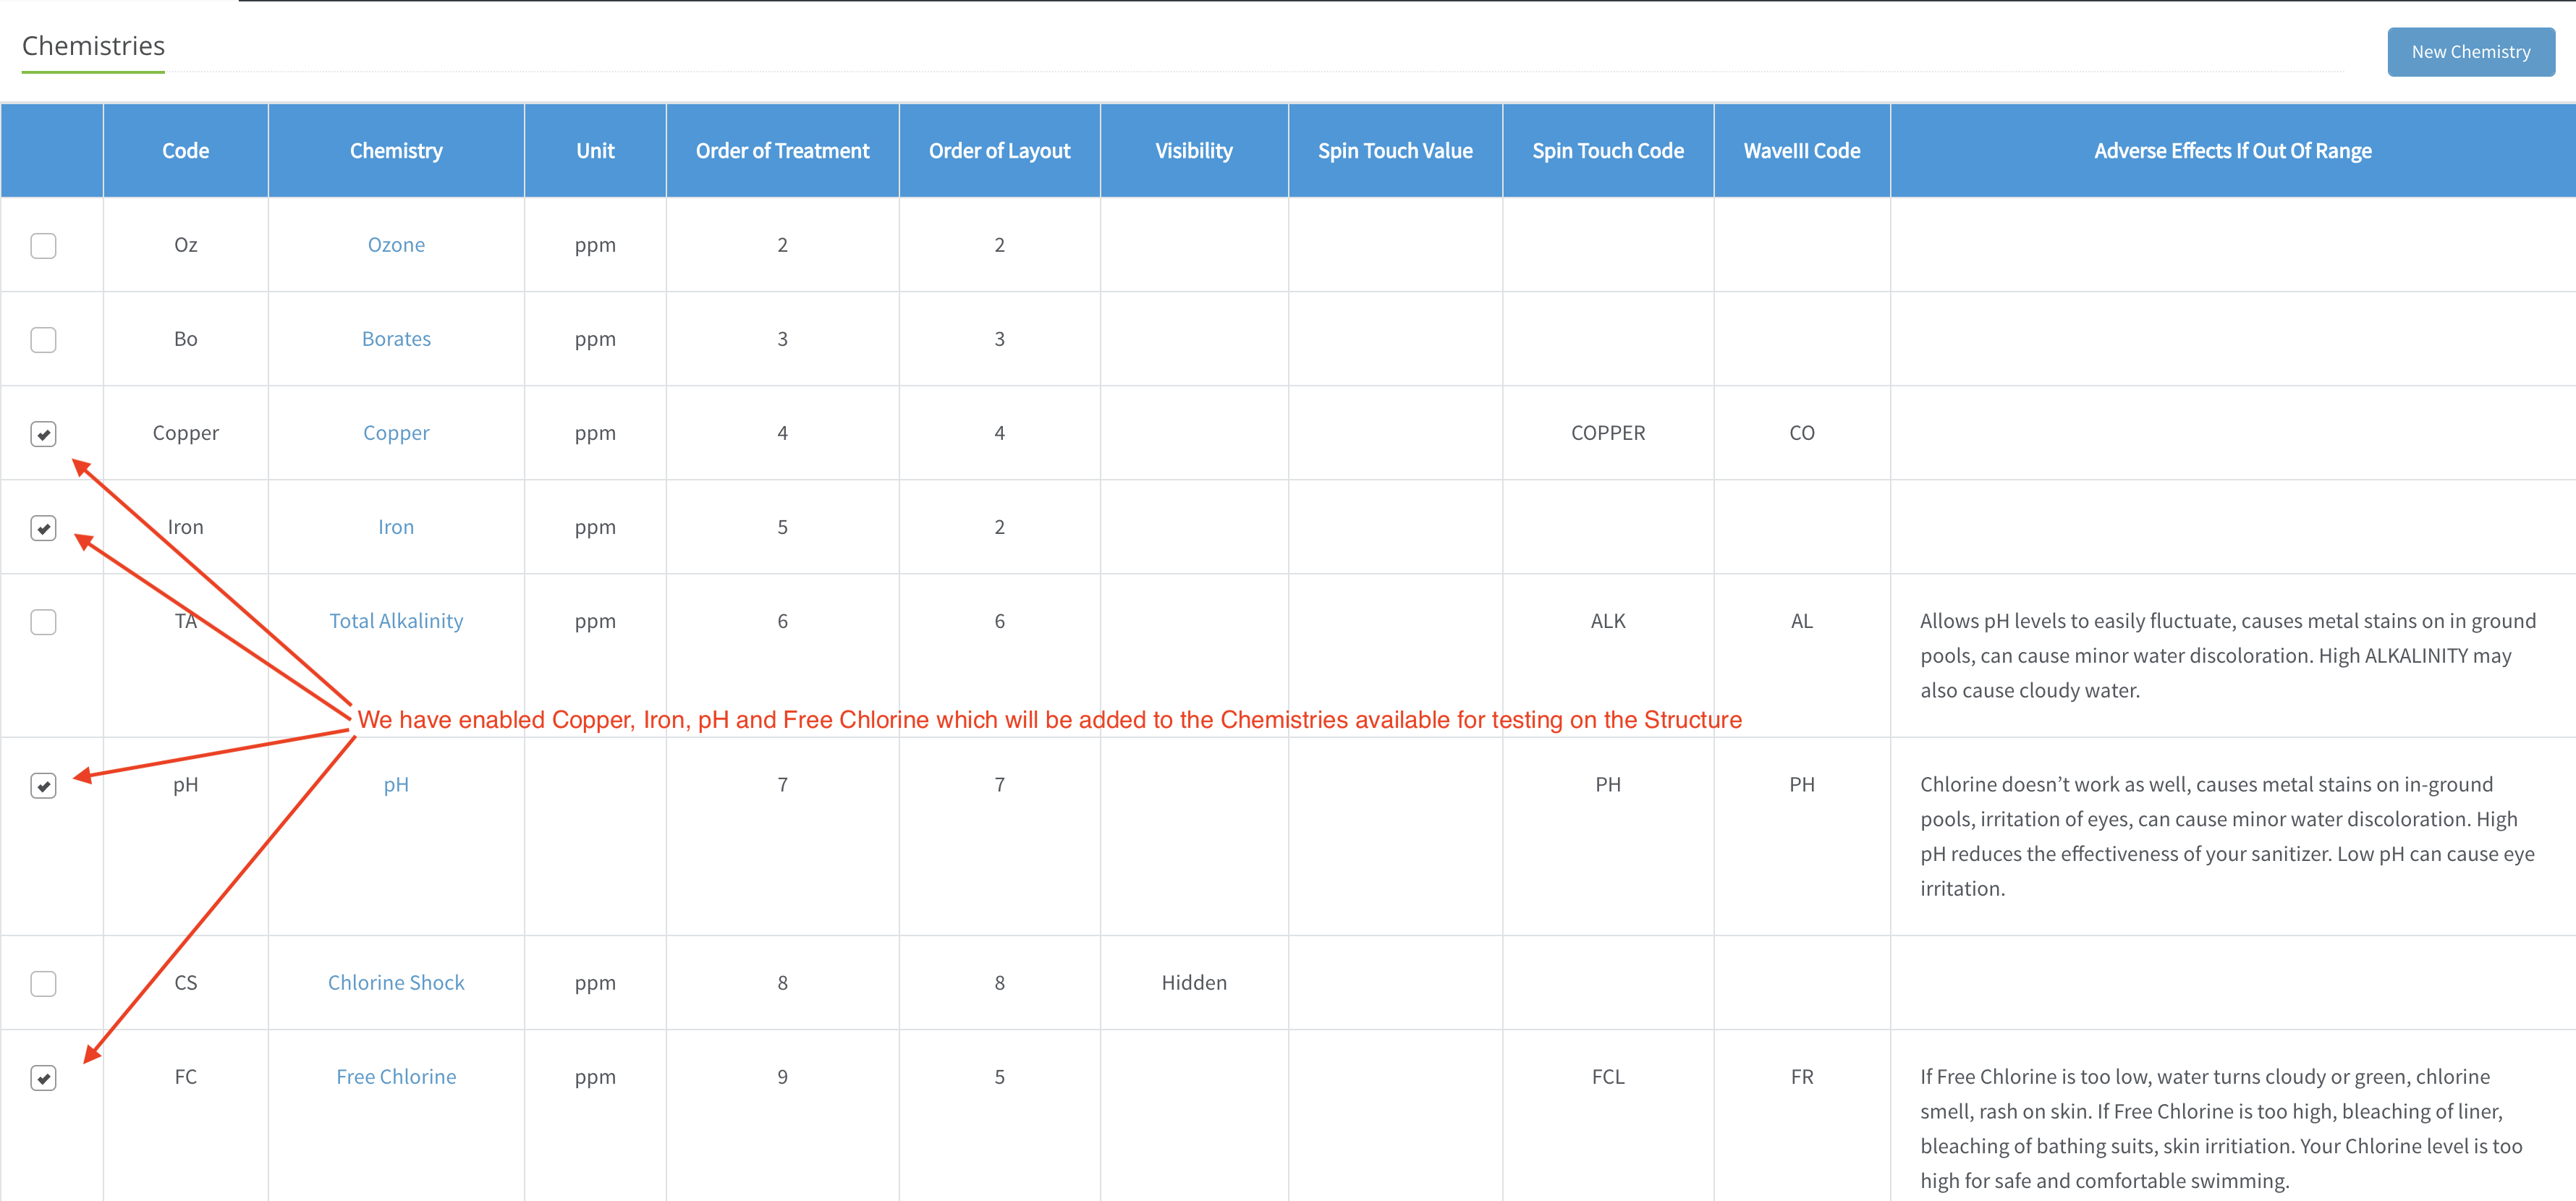2576x1201 pixels.
Task: Click the New Chemistry button
Action: point(2470,52)
